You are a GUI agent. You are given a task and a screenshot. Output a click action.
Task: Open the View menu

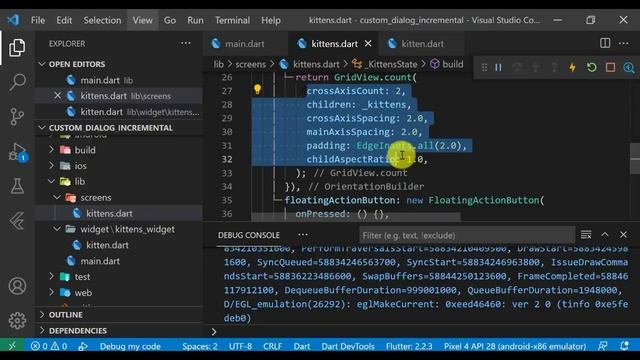[142, 20]
